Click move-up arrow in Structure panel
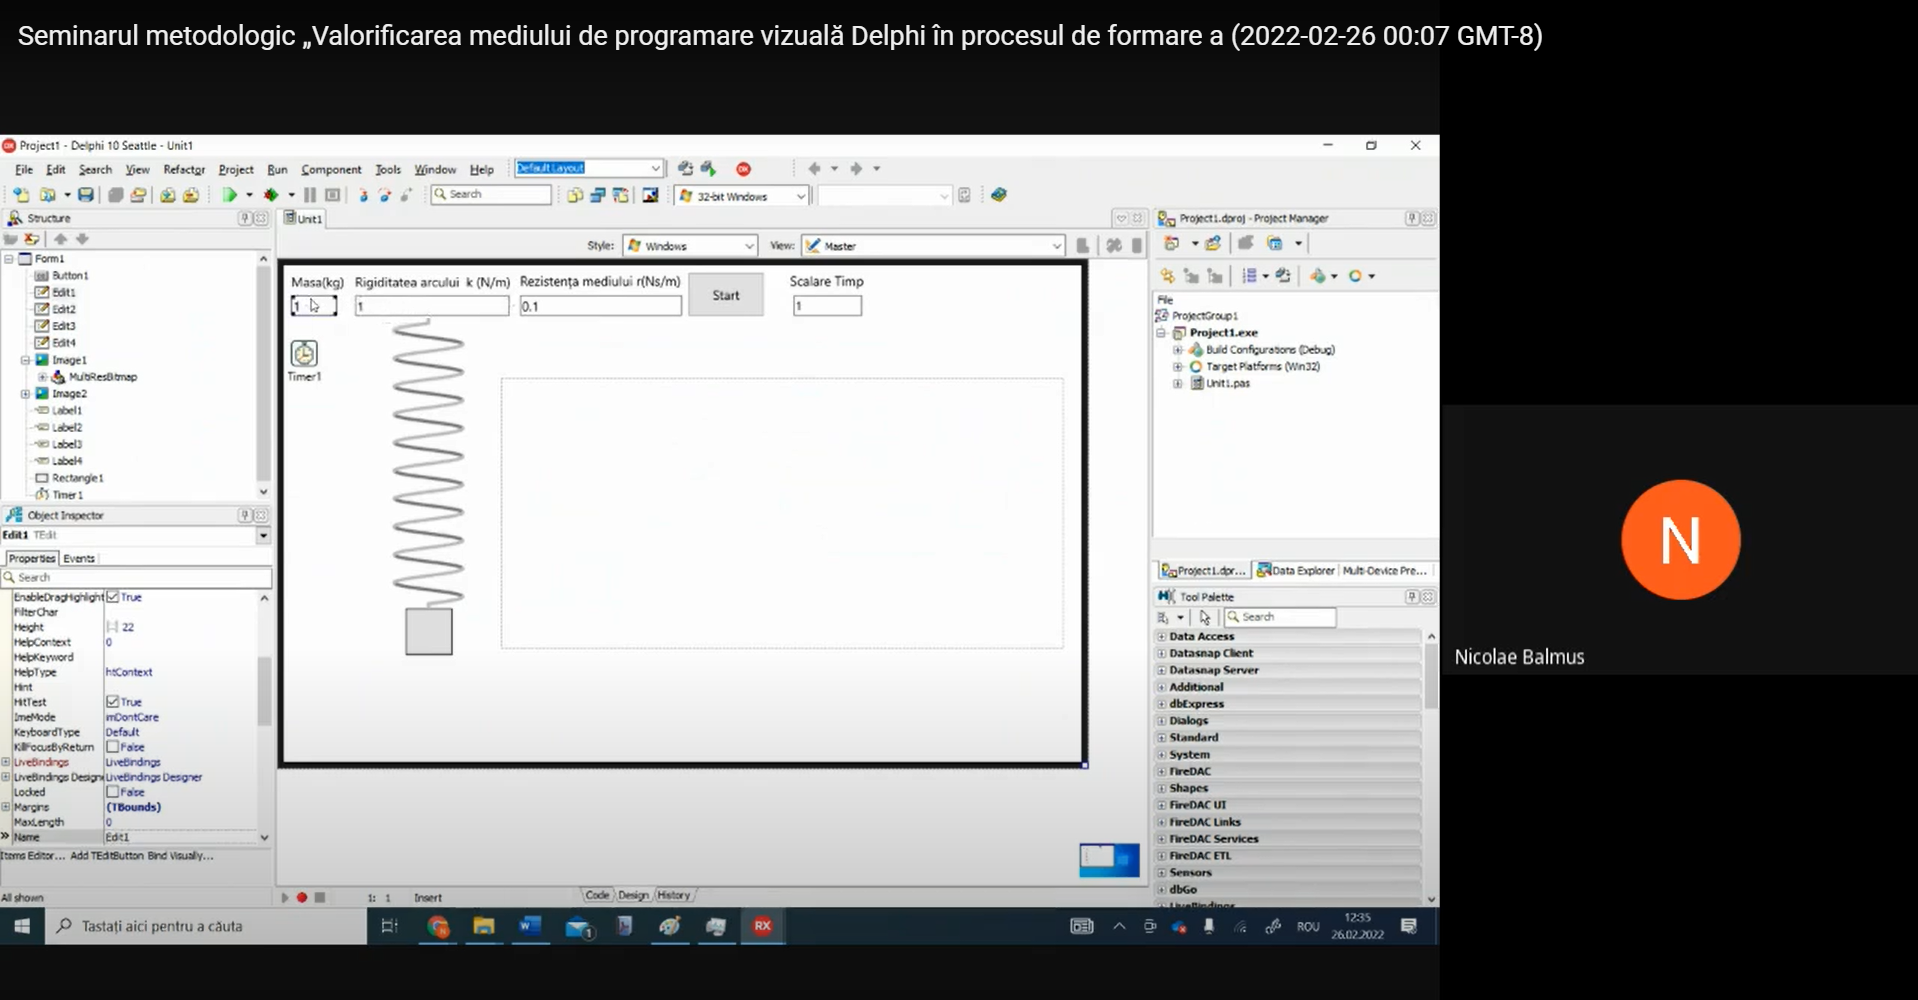Screen dimensions: 1918x1000 coord(60,239)
